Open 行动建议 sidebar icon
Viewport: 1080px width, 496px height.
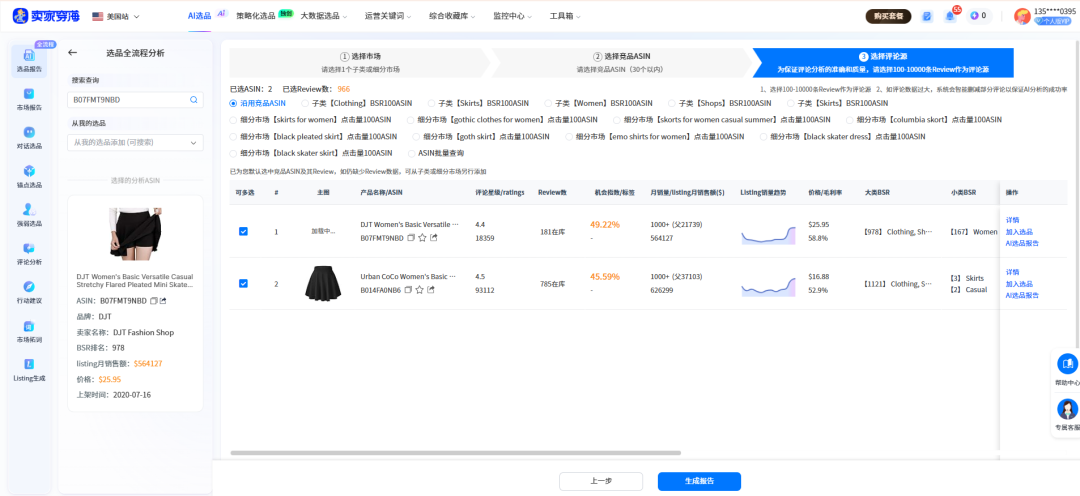[x=29, y=291]
